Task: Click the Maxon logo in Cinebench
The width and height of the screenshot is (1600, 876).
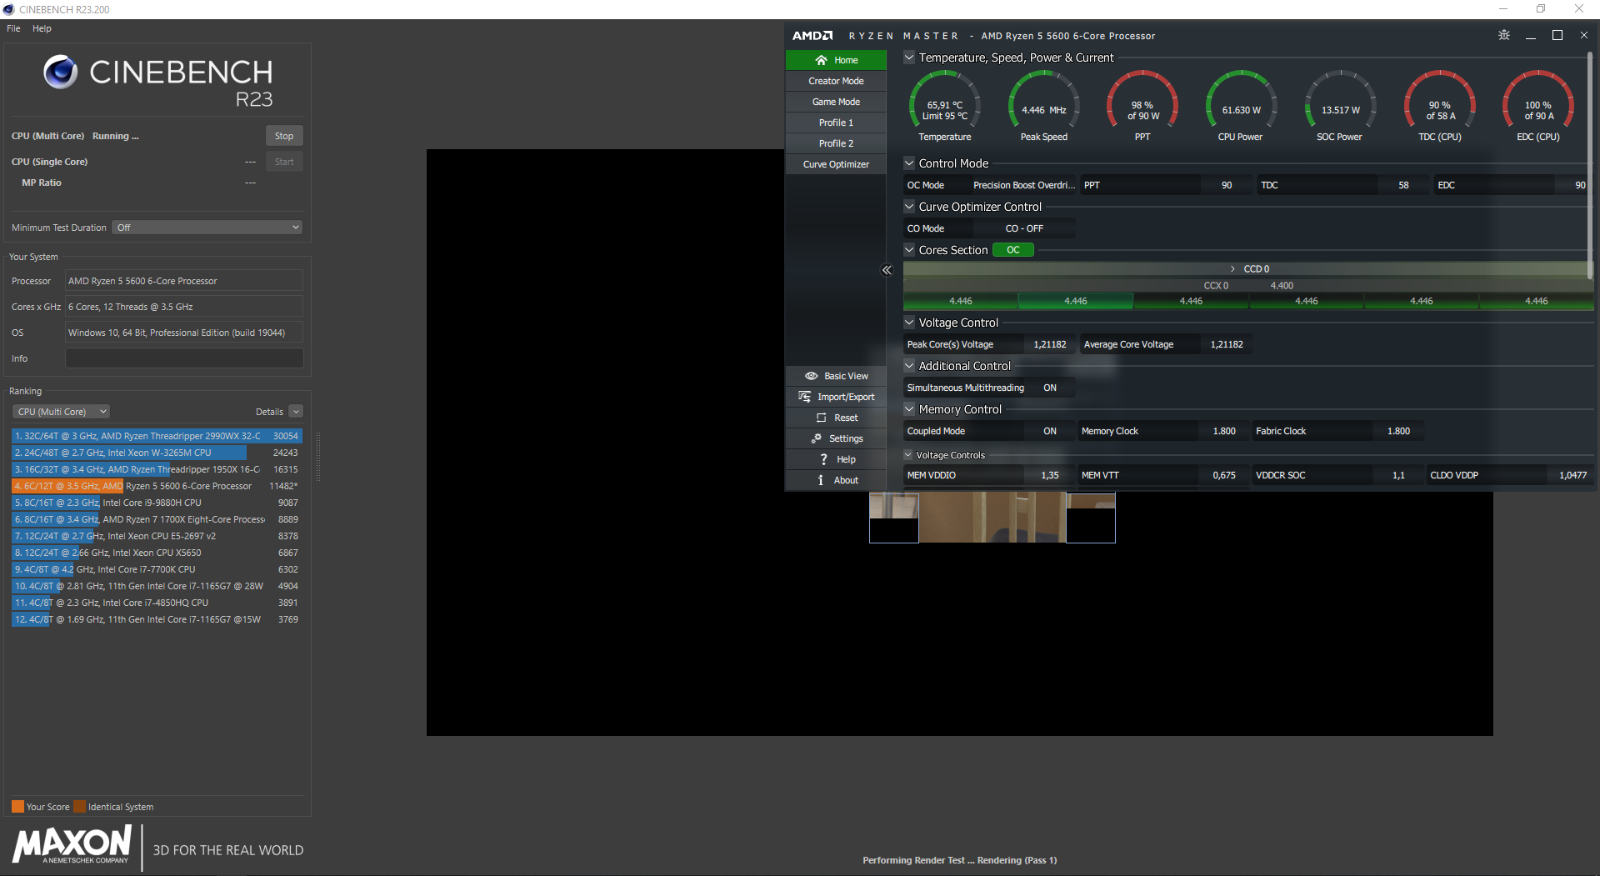Action: (72, 845)
